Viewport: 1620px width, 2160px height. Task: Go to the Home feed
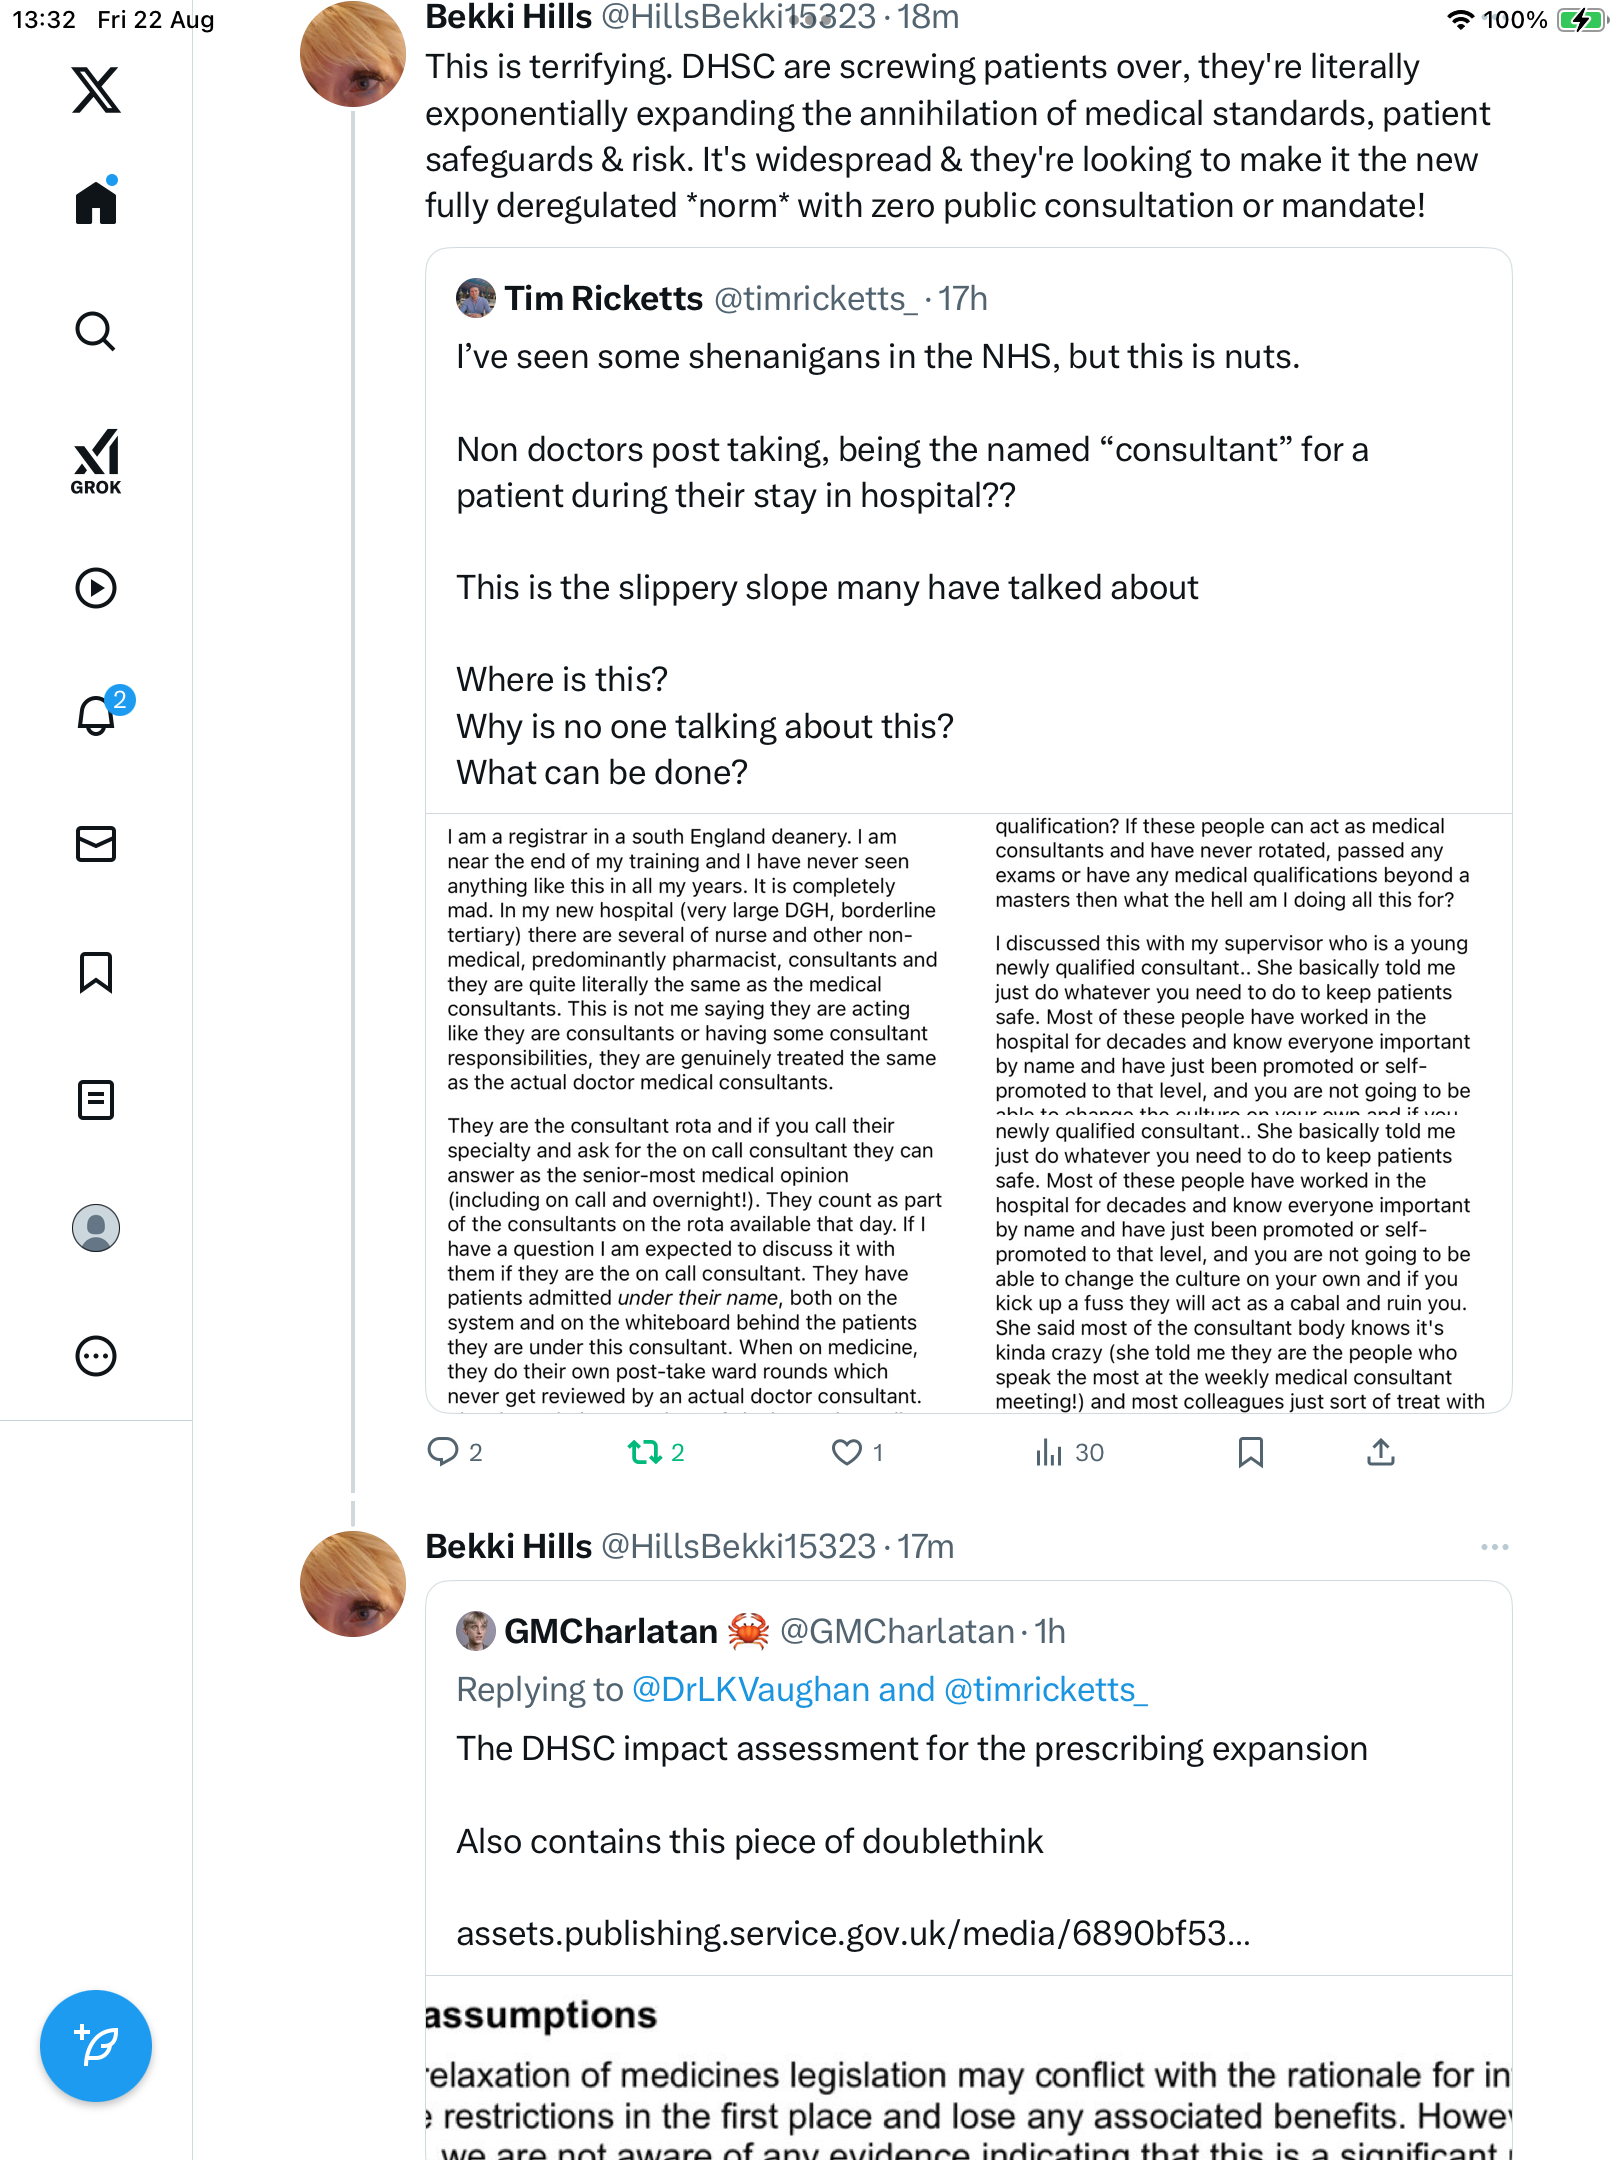click(96, 203)
